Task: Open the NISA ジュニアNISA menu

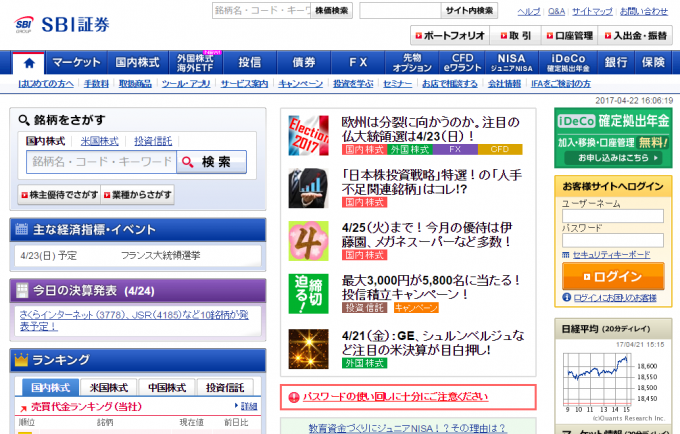Action: tap(512, 62)
